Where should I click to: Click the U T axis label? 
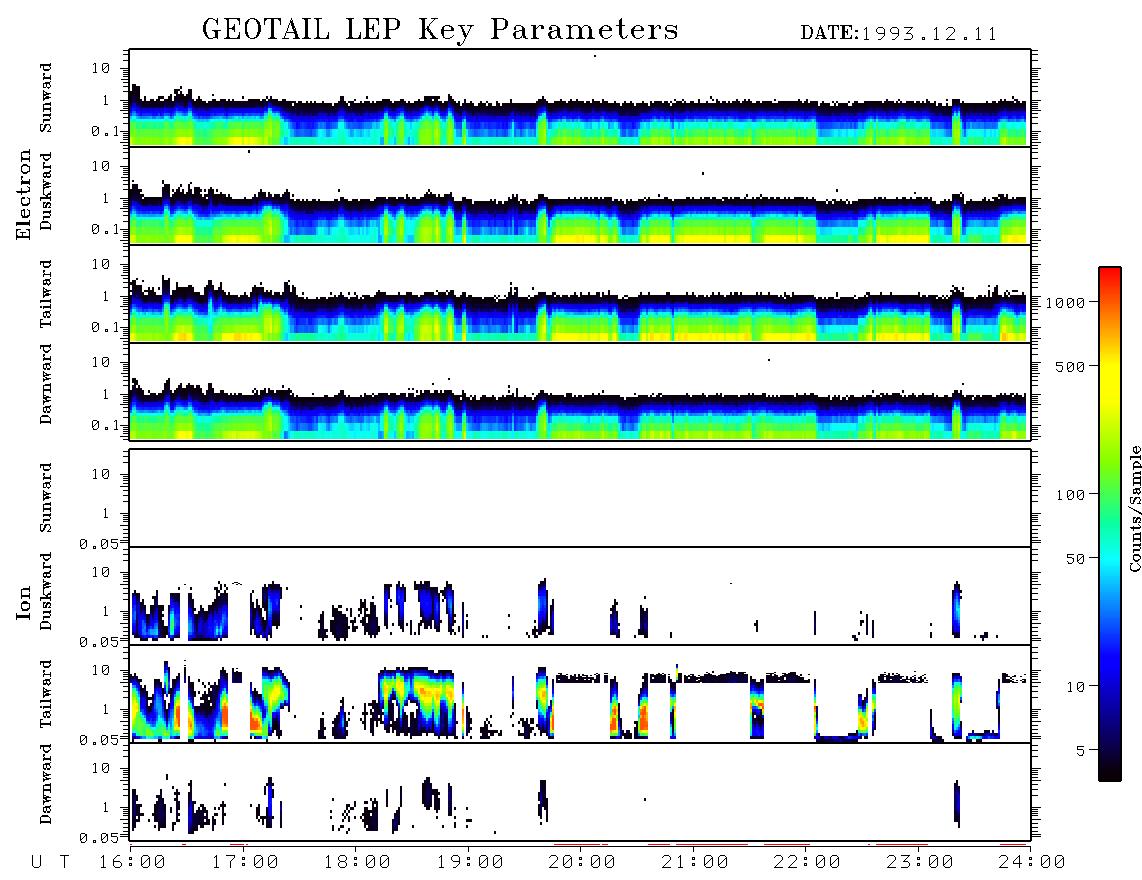click(51, 862)
